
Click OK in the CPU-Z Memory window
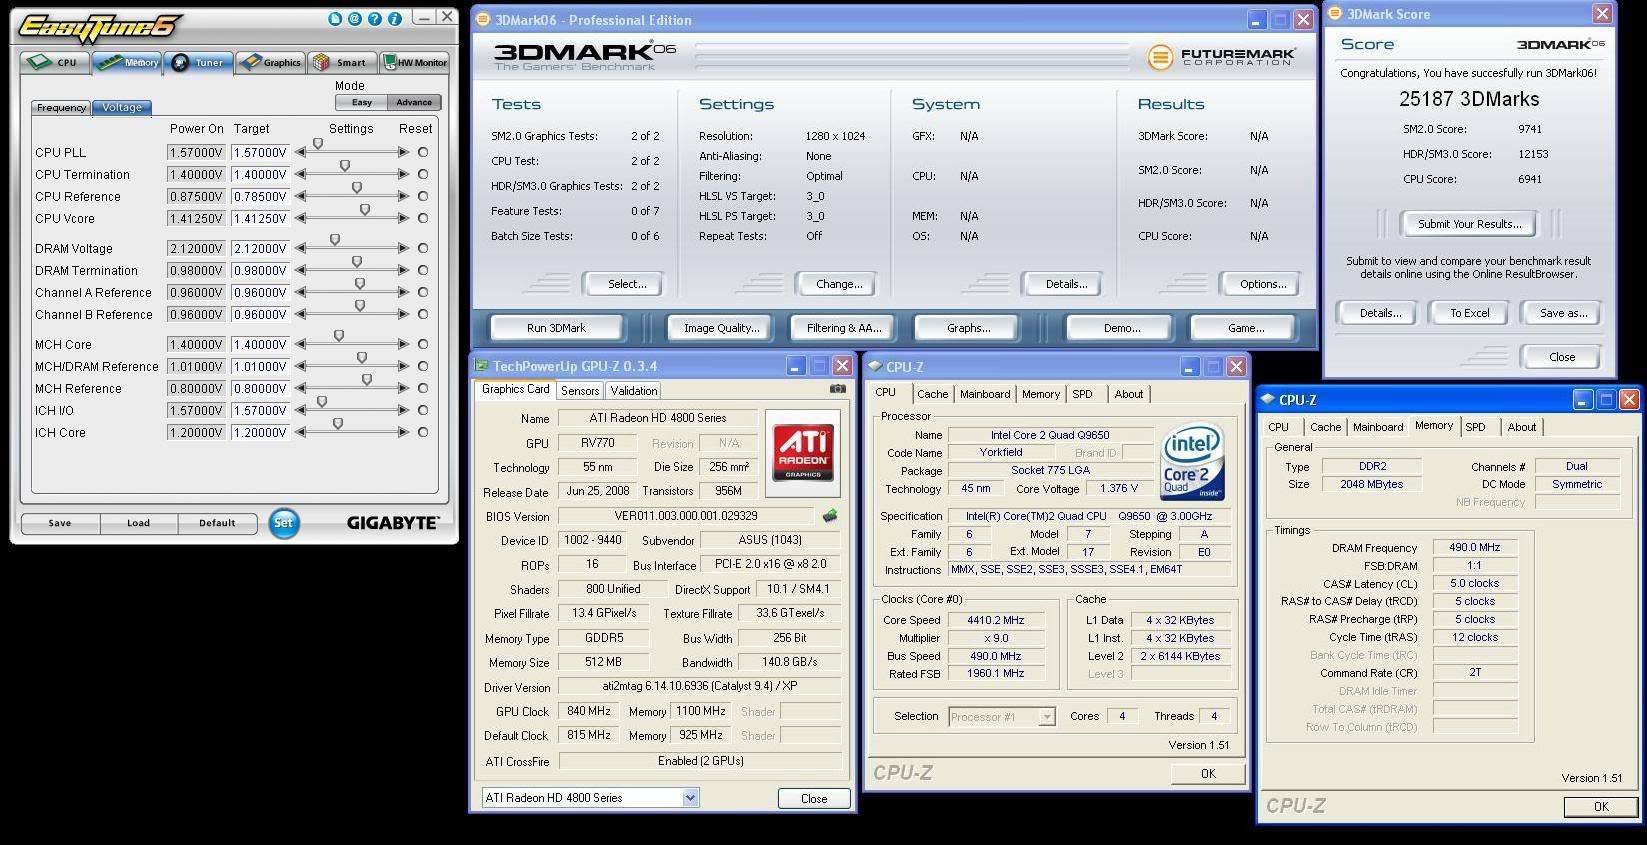[x=1601, y=806]
